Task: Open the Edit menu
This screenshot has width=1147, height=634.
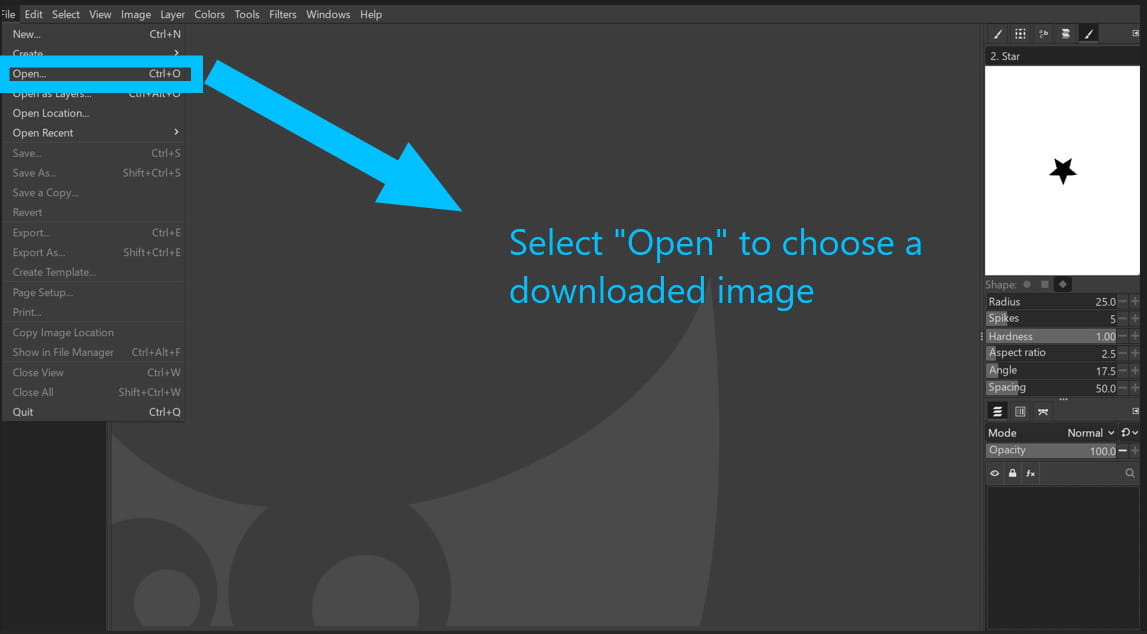Action: [33, 14]
